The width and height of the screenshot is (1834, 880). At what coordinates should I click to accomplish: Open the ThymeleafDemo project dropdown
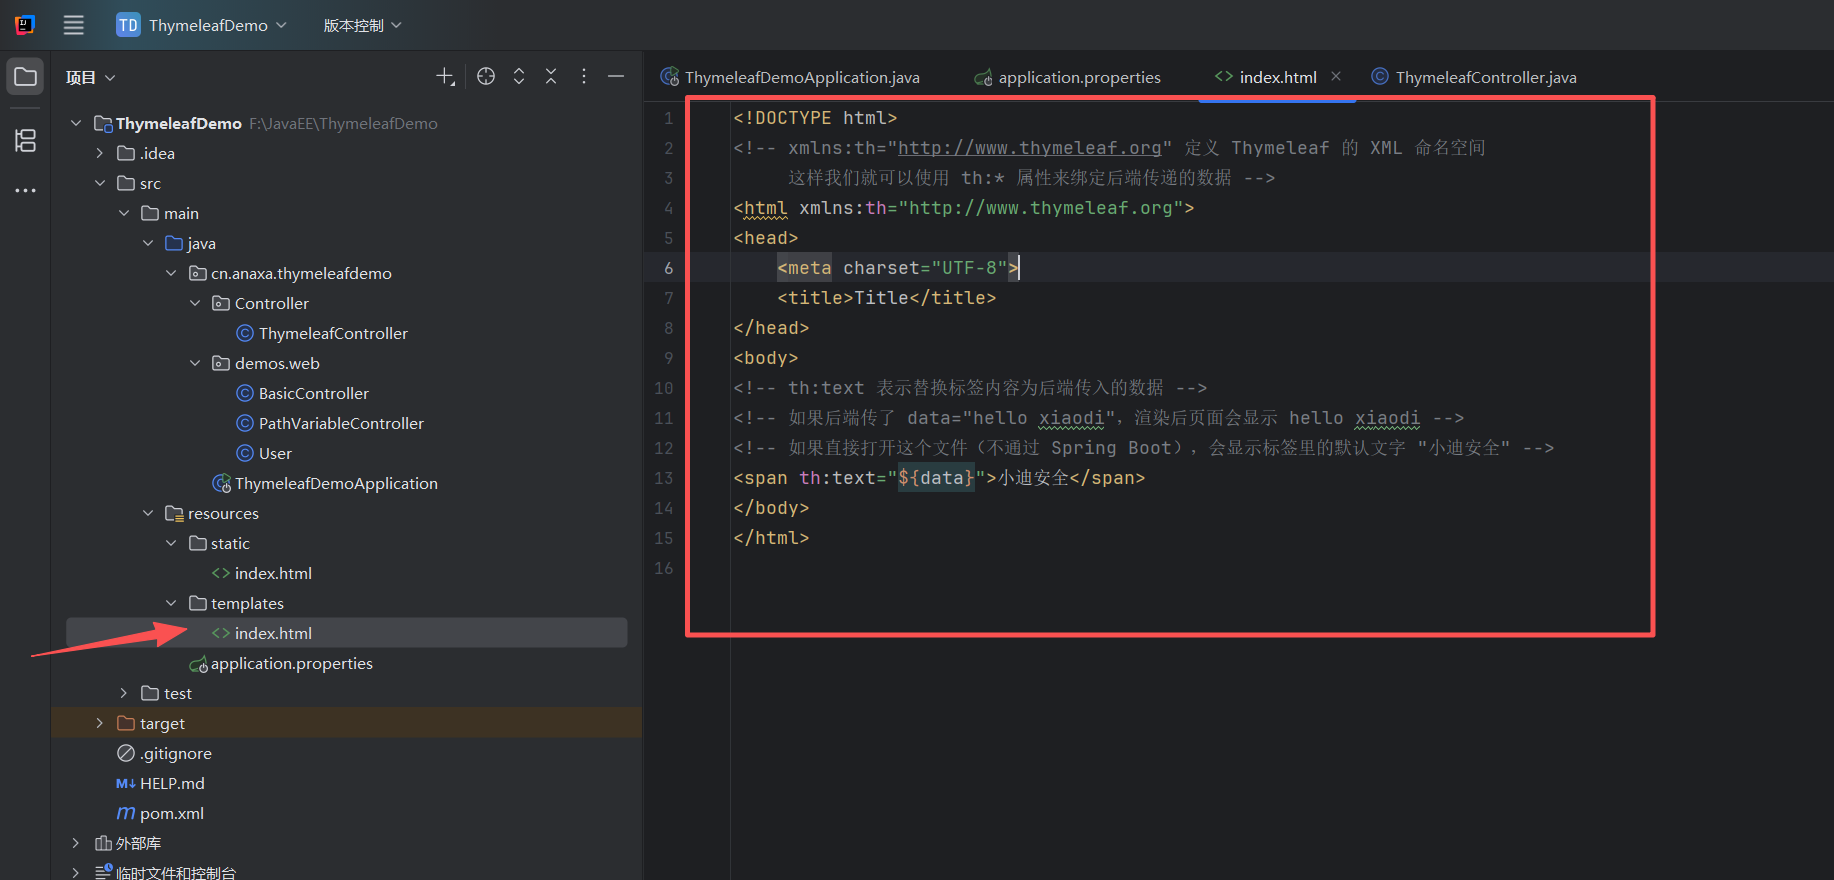202,25
